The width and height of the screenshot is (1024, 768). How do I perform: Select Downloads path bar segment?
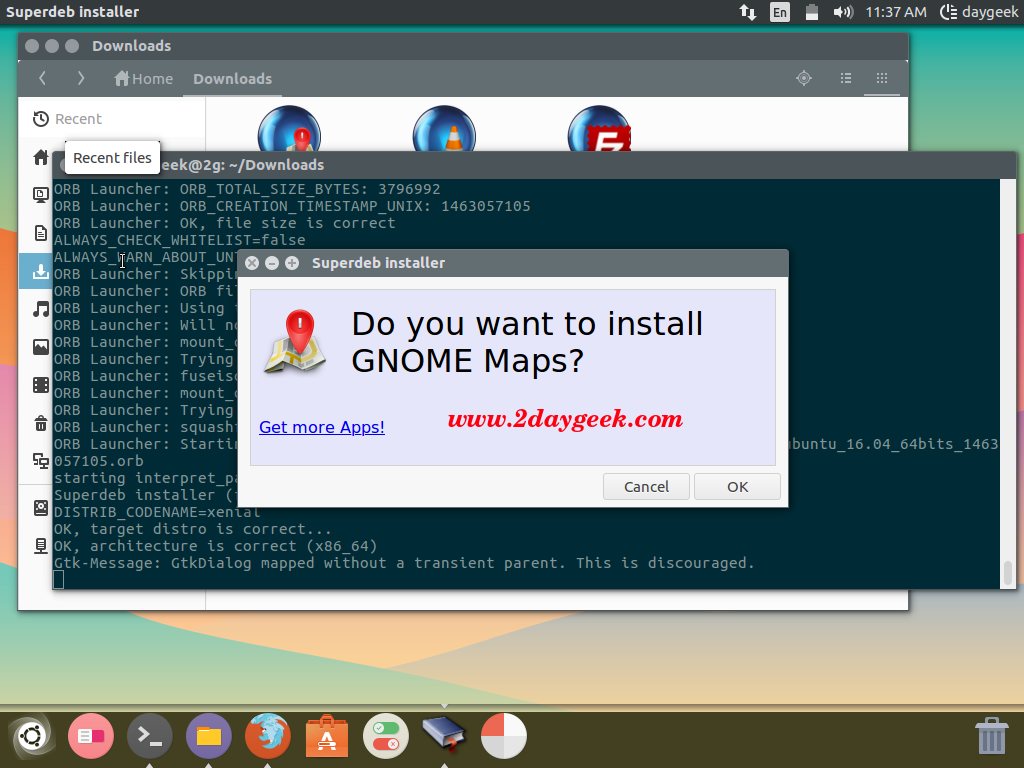pyautogui.click(x=232, y=79)
